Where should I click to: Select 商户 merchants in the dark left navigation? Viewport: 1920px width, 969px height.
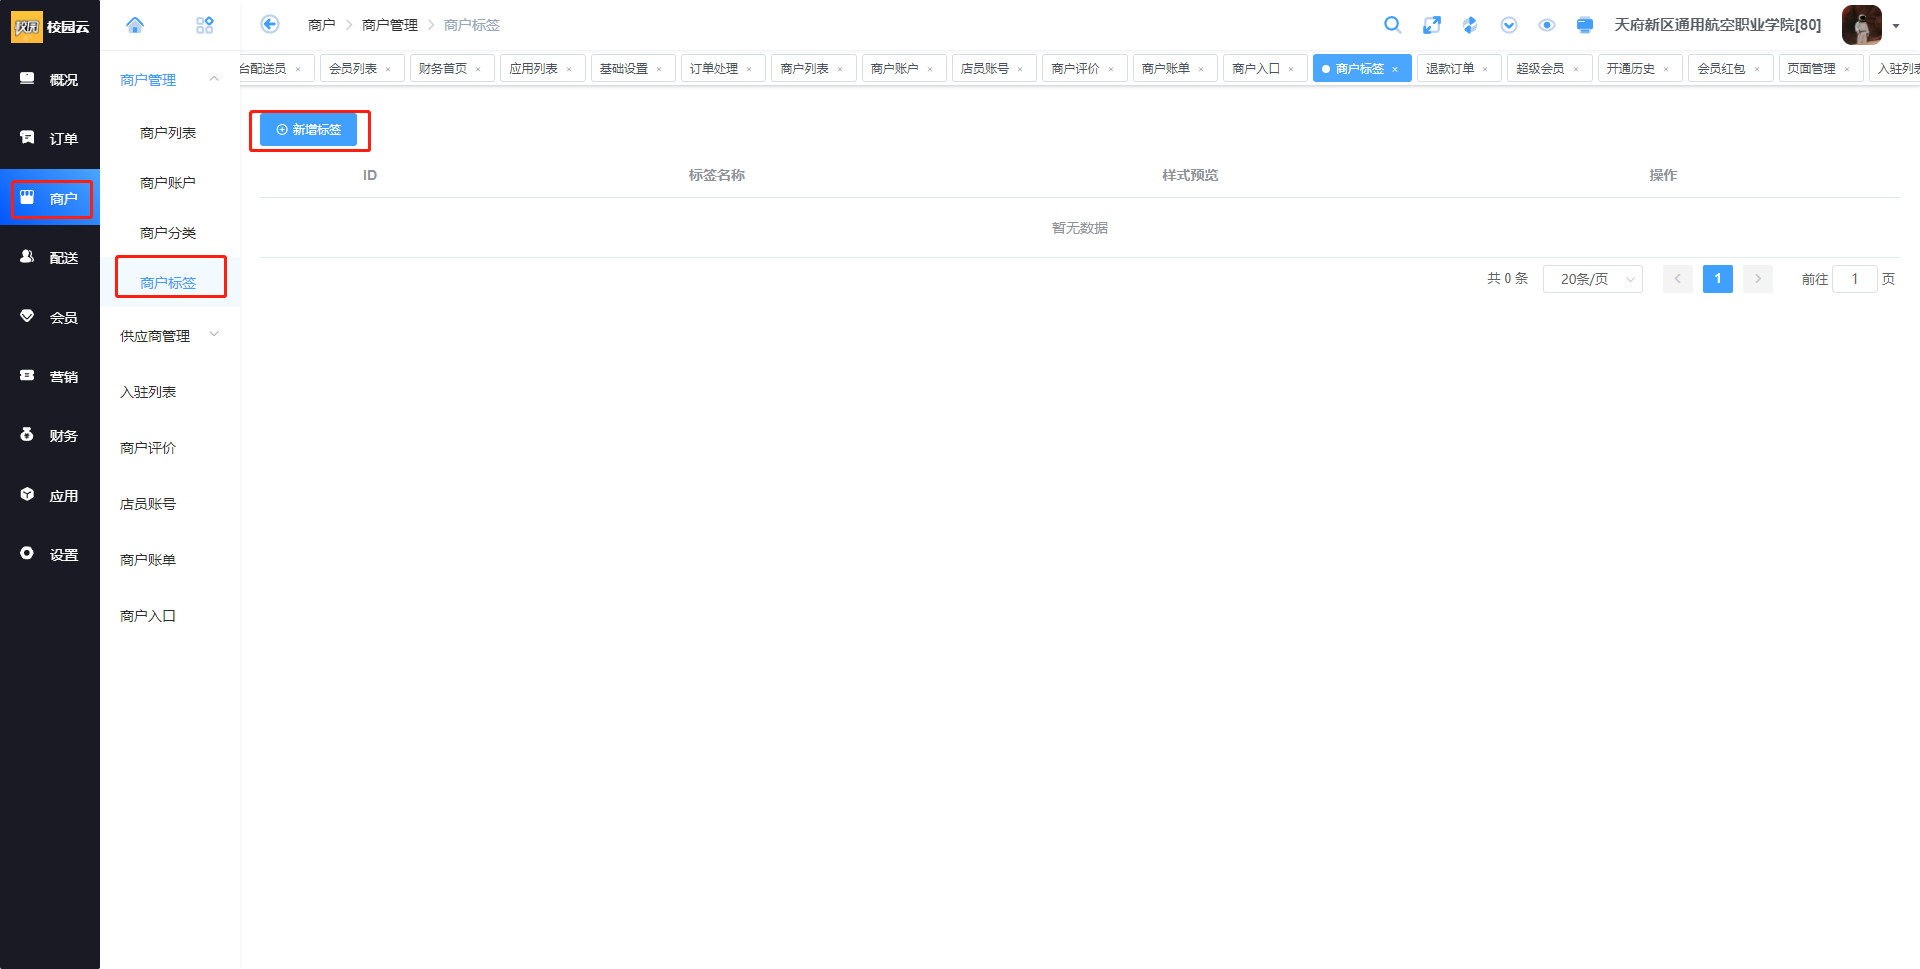[50, 198]
